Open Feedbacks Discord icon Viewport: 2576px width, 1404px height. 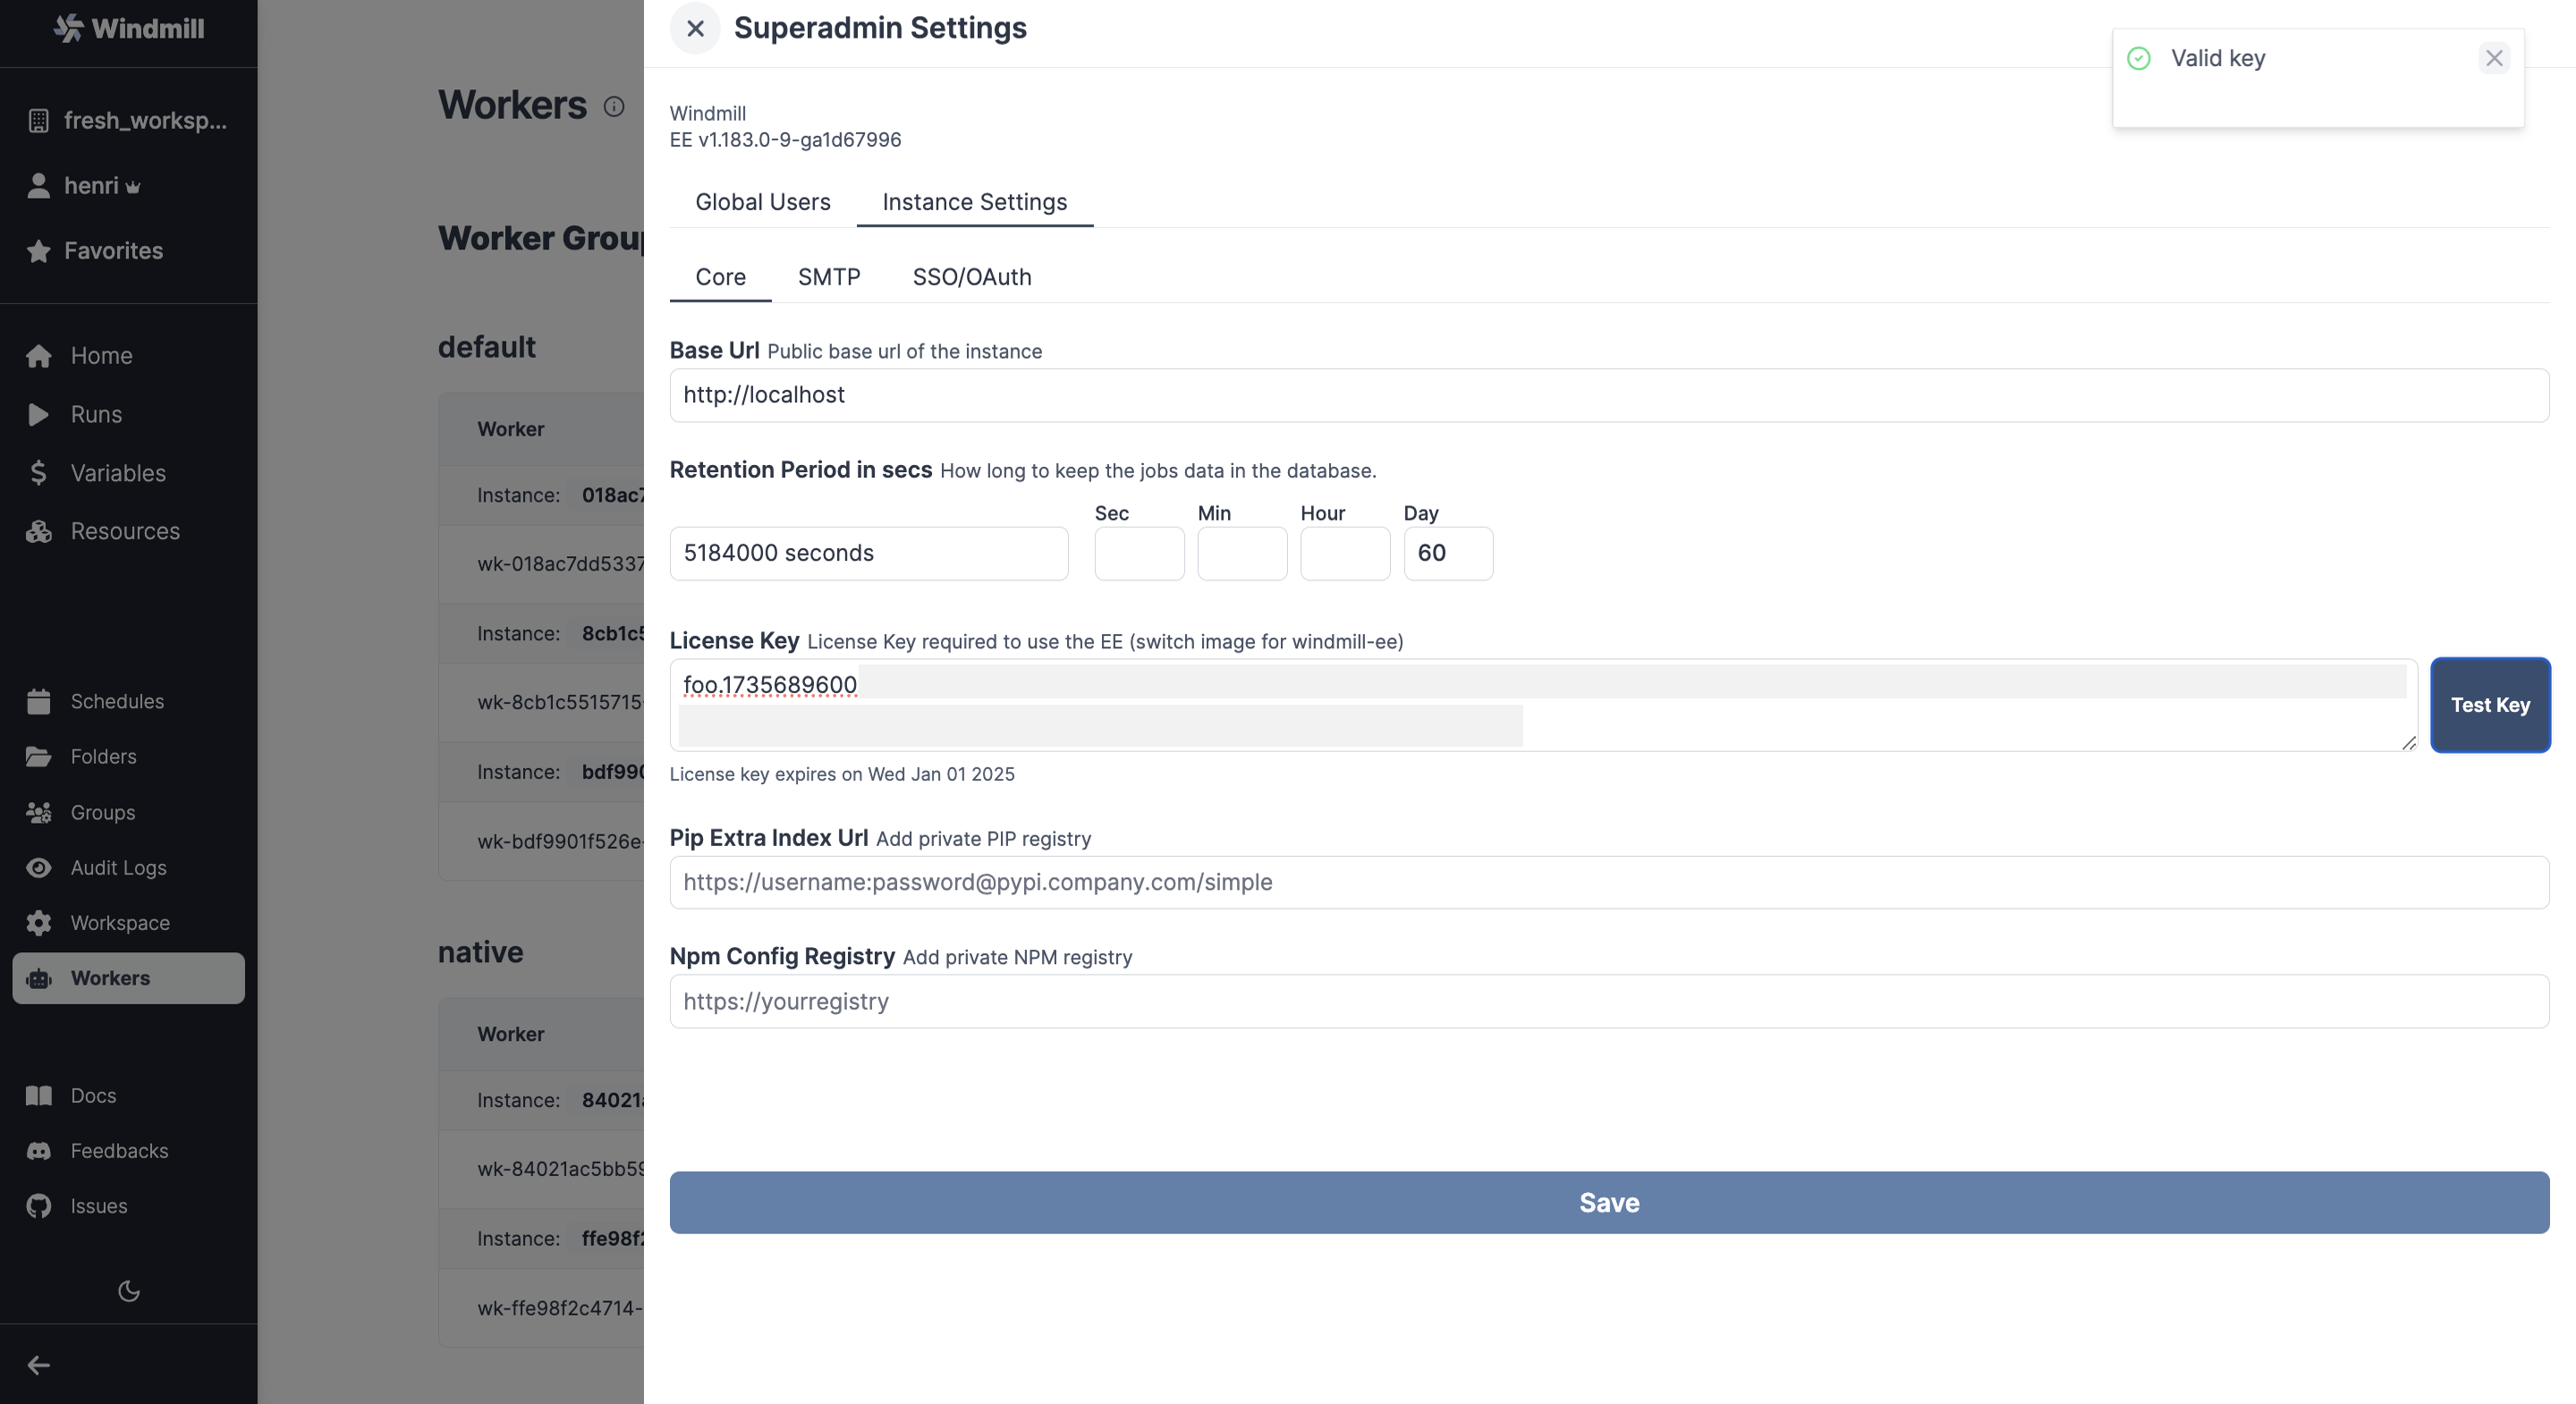pyautogui.click(x=39, y=1151)
